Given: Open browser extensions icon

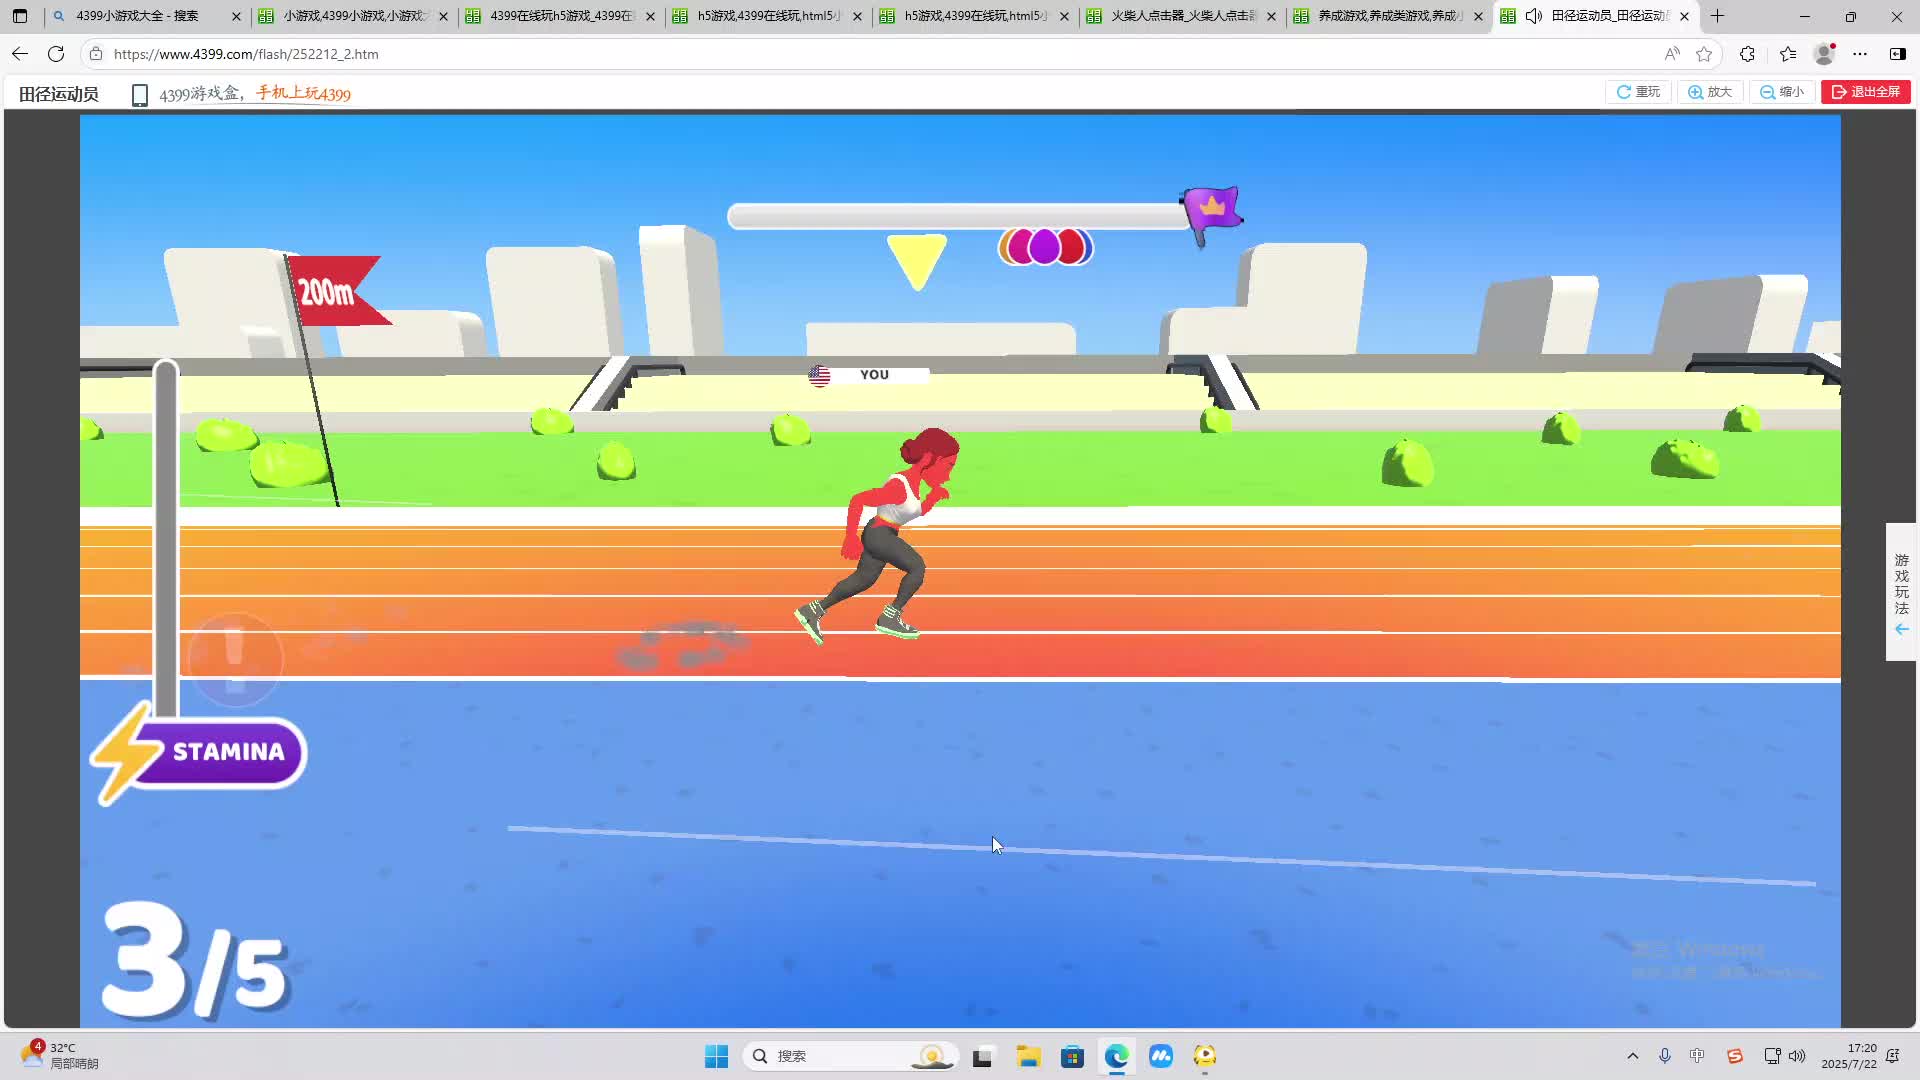Looking at the screenshot, I should pyautogui.click(x=1747, y=54).
